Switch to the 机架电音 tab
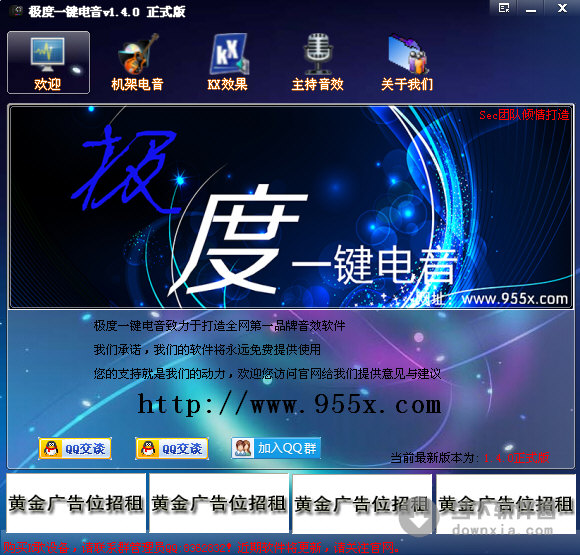Image resolution: width=580 pixels, height=555 pixels. coord(137,63)
